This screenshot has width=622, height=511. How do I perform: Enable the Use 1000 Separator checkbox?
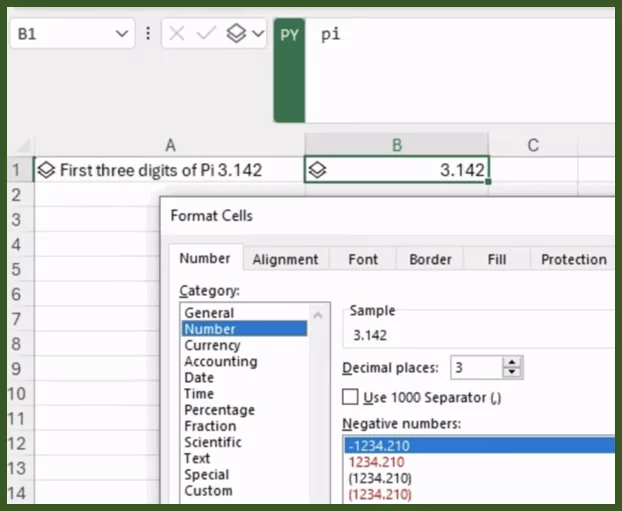click(350, 397)
